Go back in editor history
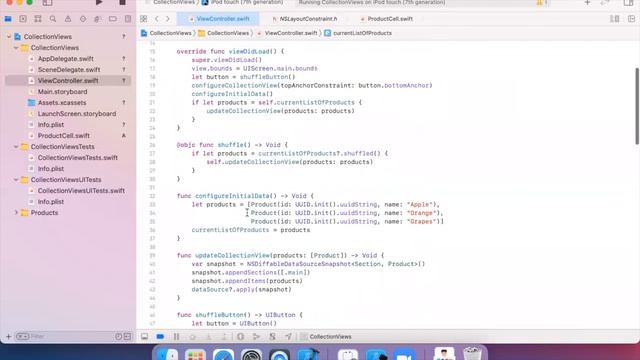The width and height of the screenshot is (640, 360). coord(157,19)
